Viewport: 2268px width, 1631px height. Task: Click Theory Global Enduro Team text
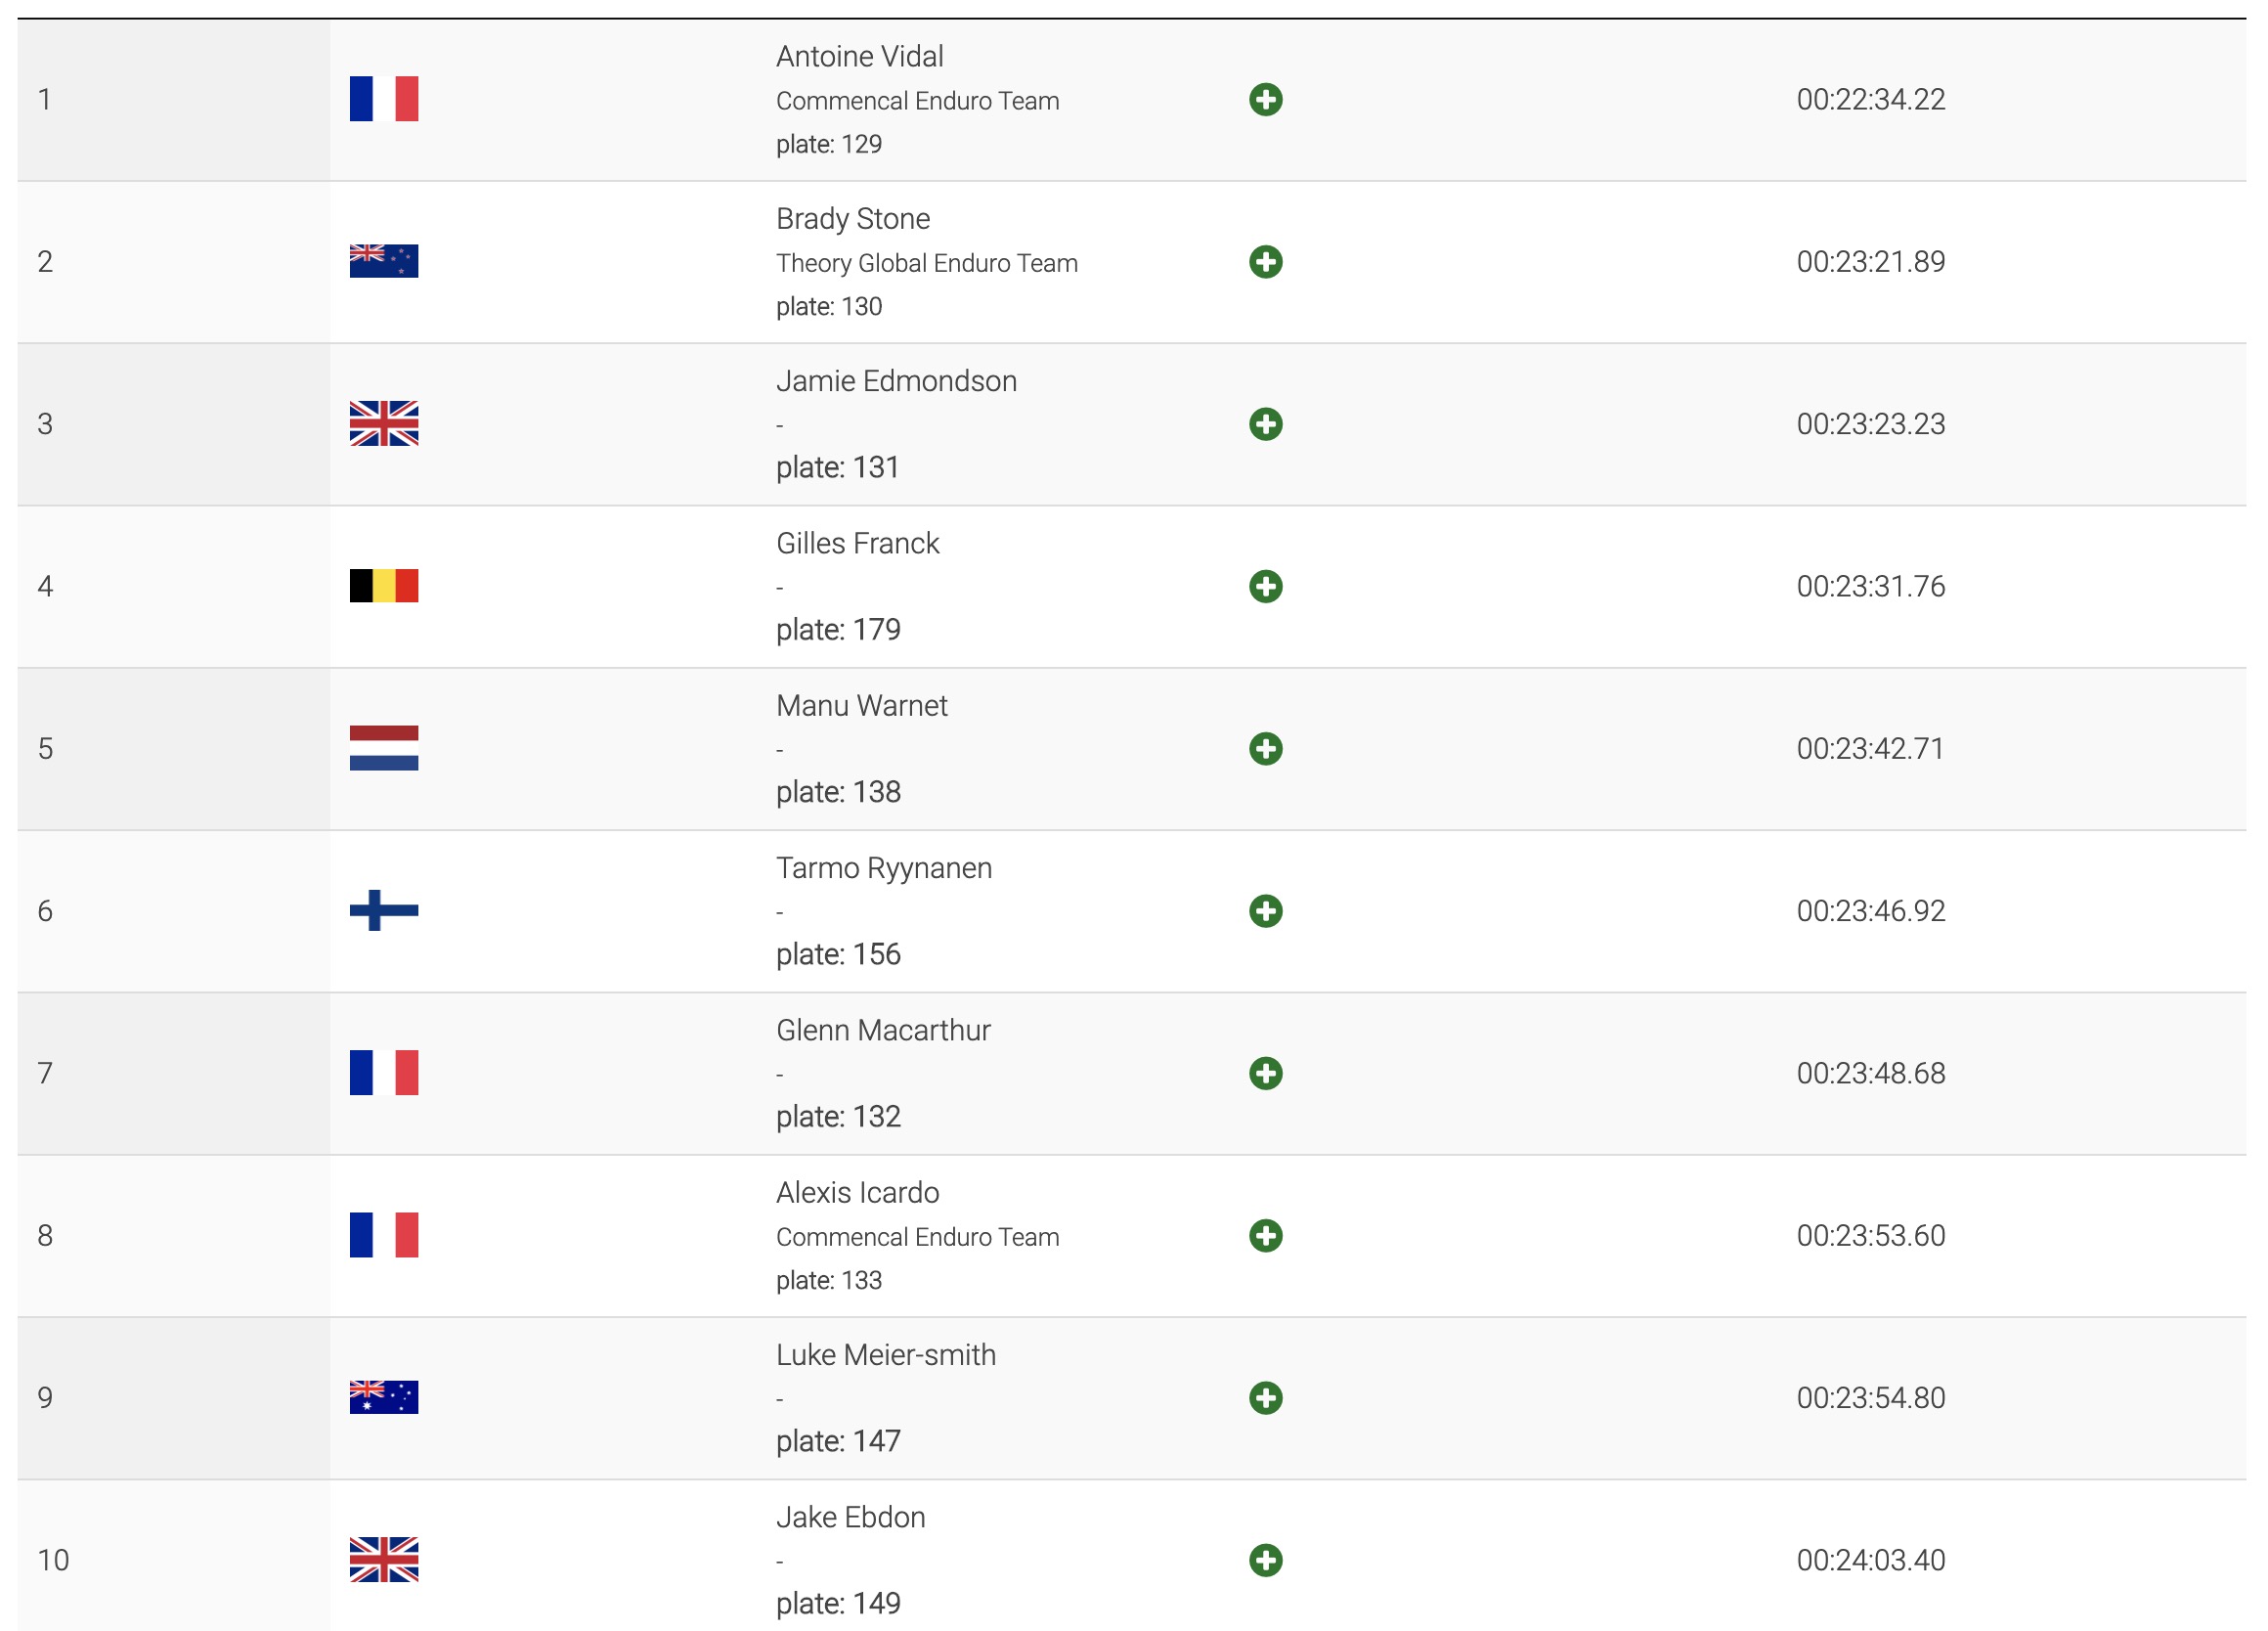926,263
